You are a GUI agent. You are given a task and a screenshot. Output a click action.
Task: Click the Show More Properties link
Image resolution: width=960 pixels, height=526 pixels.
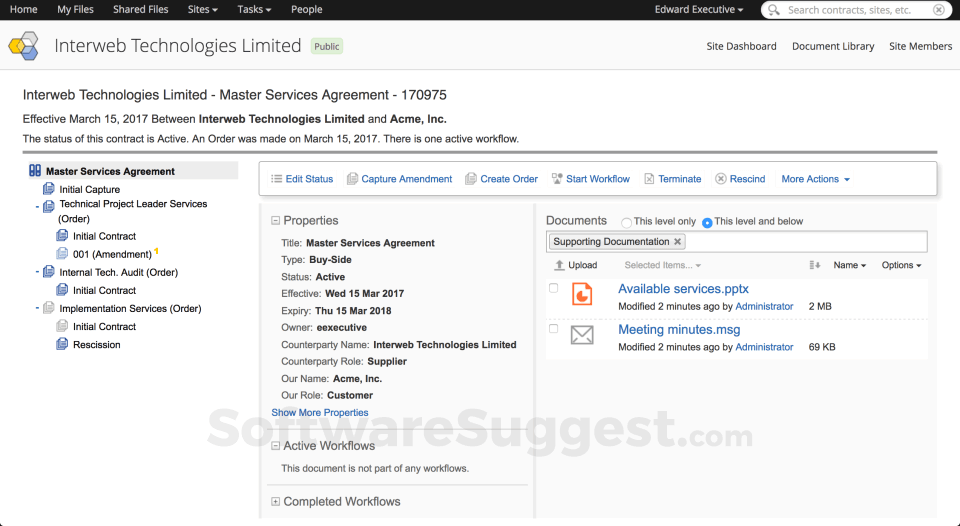click(320, 412)
